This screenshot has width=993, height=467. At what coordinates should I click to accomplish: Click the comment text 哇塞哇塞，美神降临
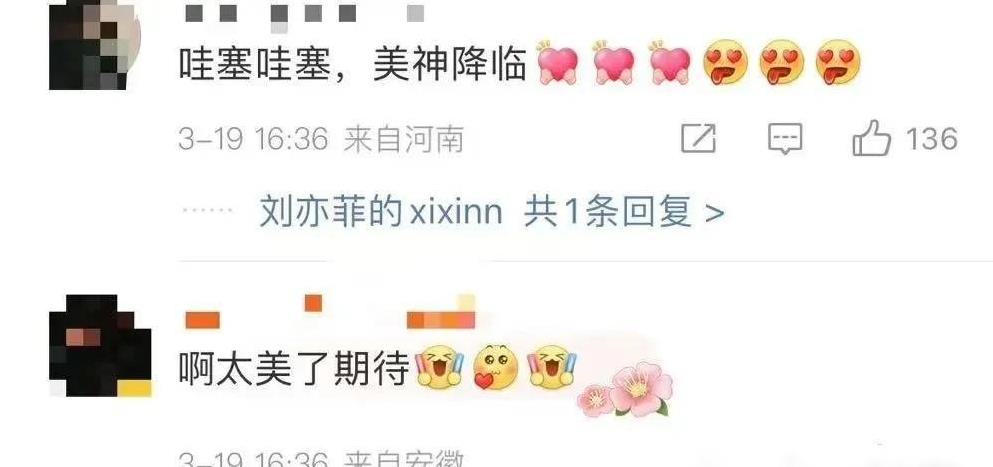coord(353,63)
